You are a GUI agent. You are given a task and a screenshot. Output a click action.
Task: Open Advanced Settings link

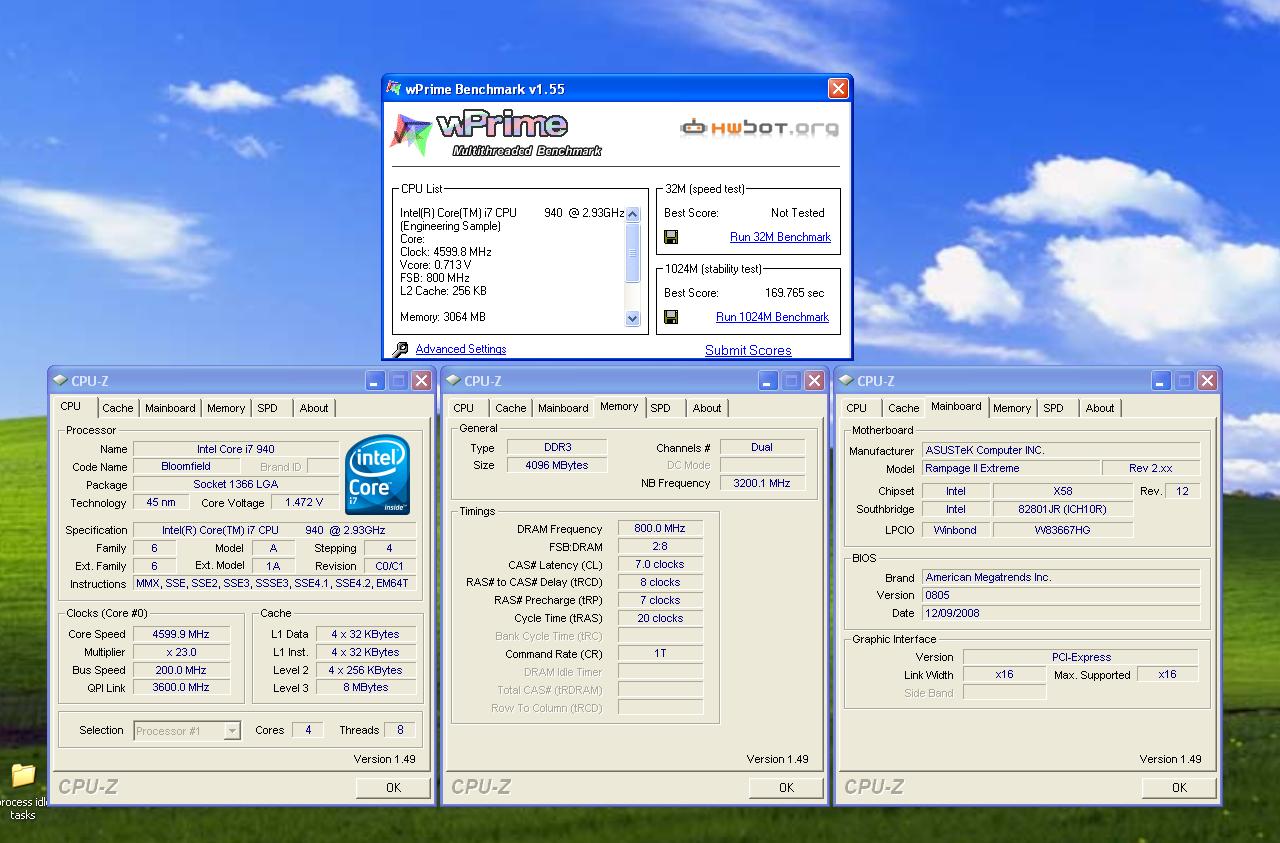coord(461,349)
